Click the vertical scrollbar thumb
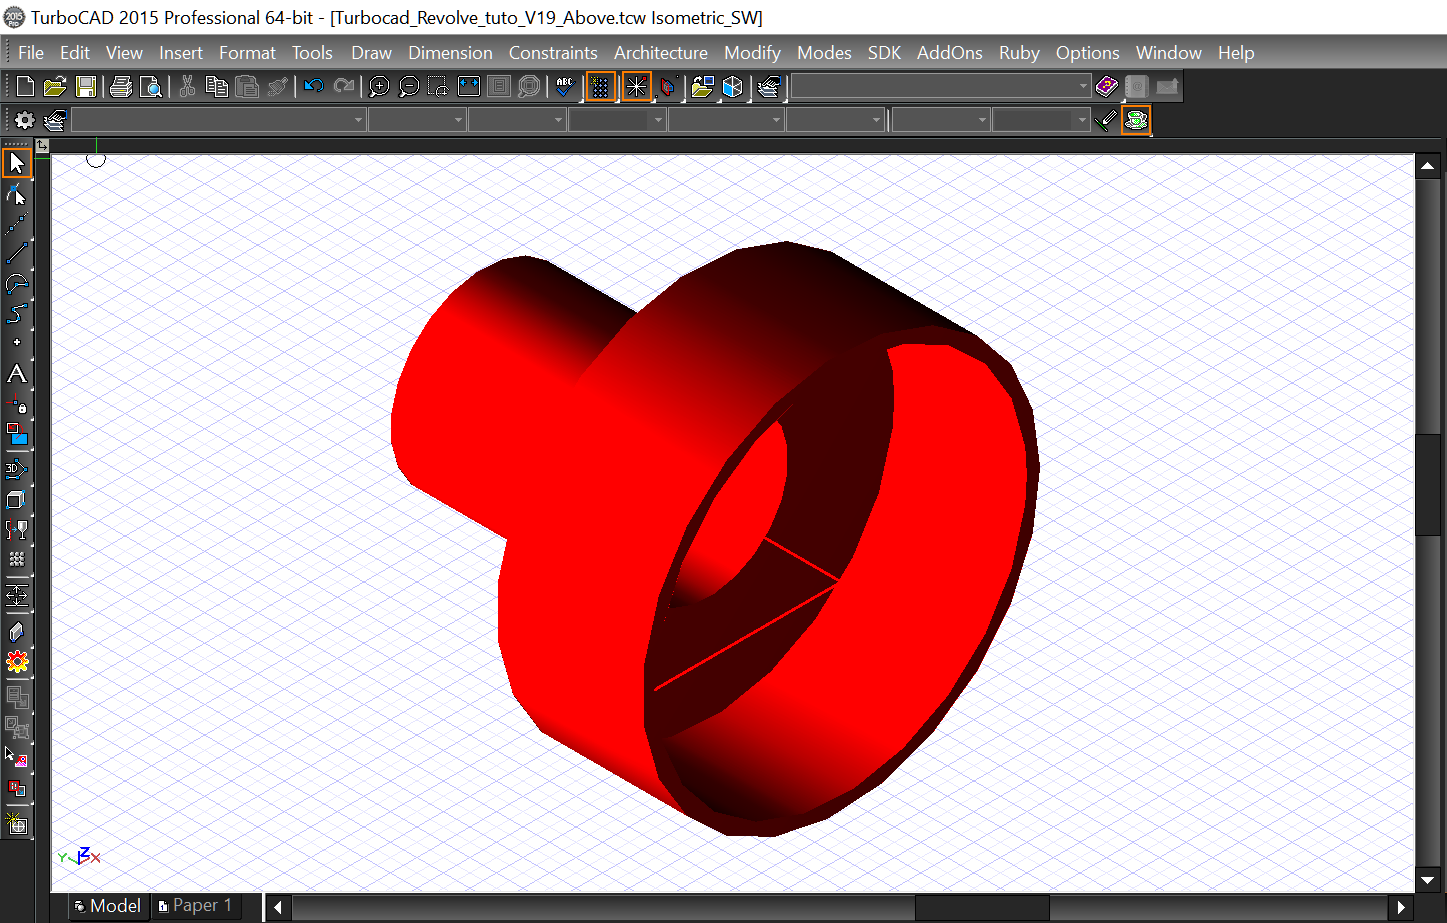 click(1428, 485)
